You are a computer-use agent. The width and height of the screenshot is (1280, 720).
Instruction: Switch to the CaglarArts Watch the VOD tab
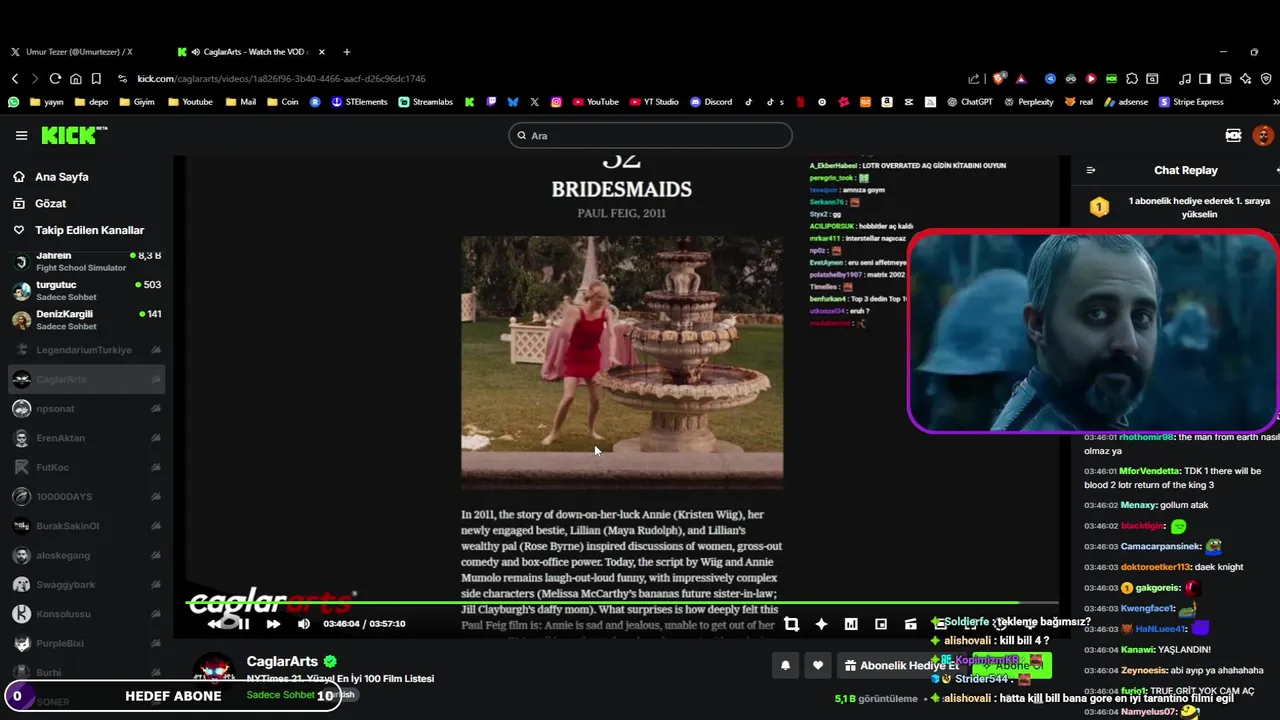point(250,52)
